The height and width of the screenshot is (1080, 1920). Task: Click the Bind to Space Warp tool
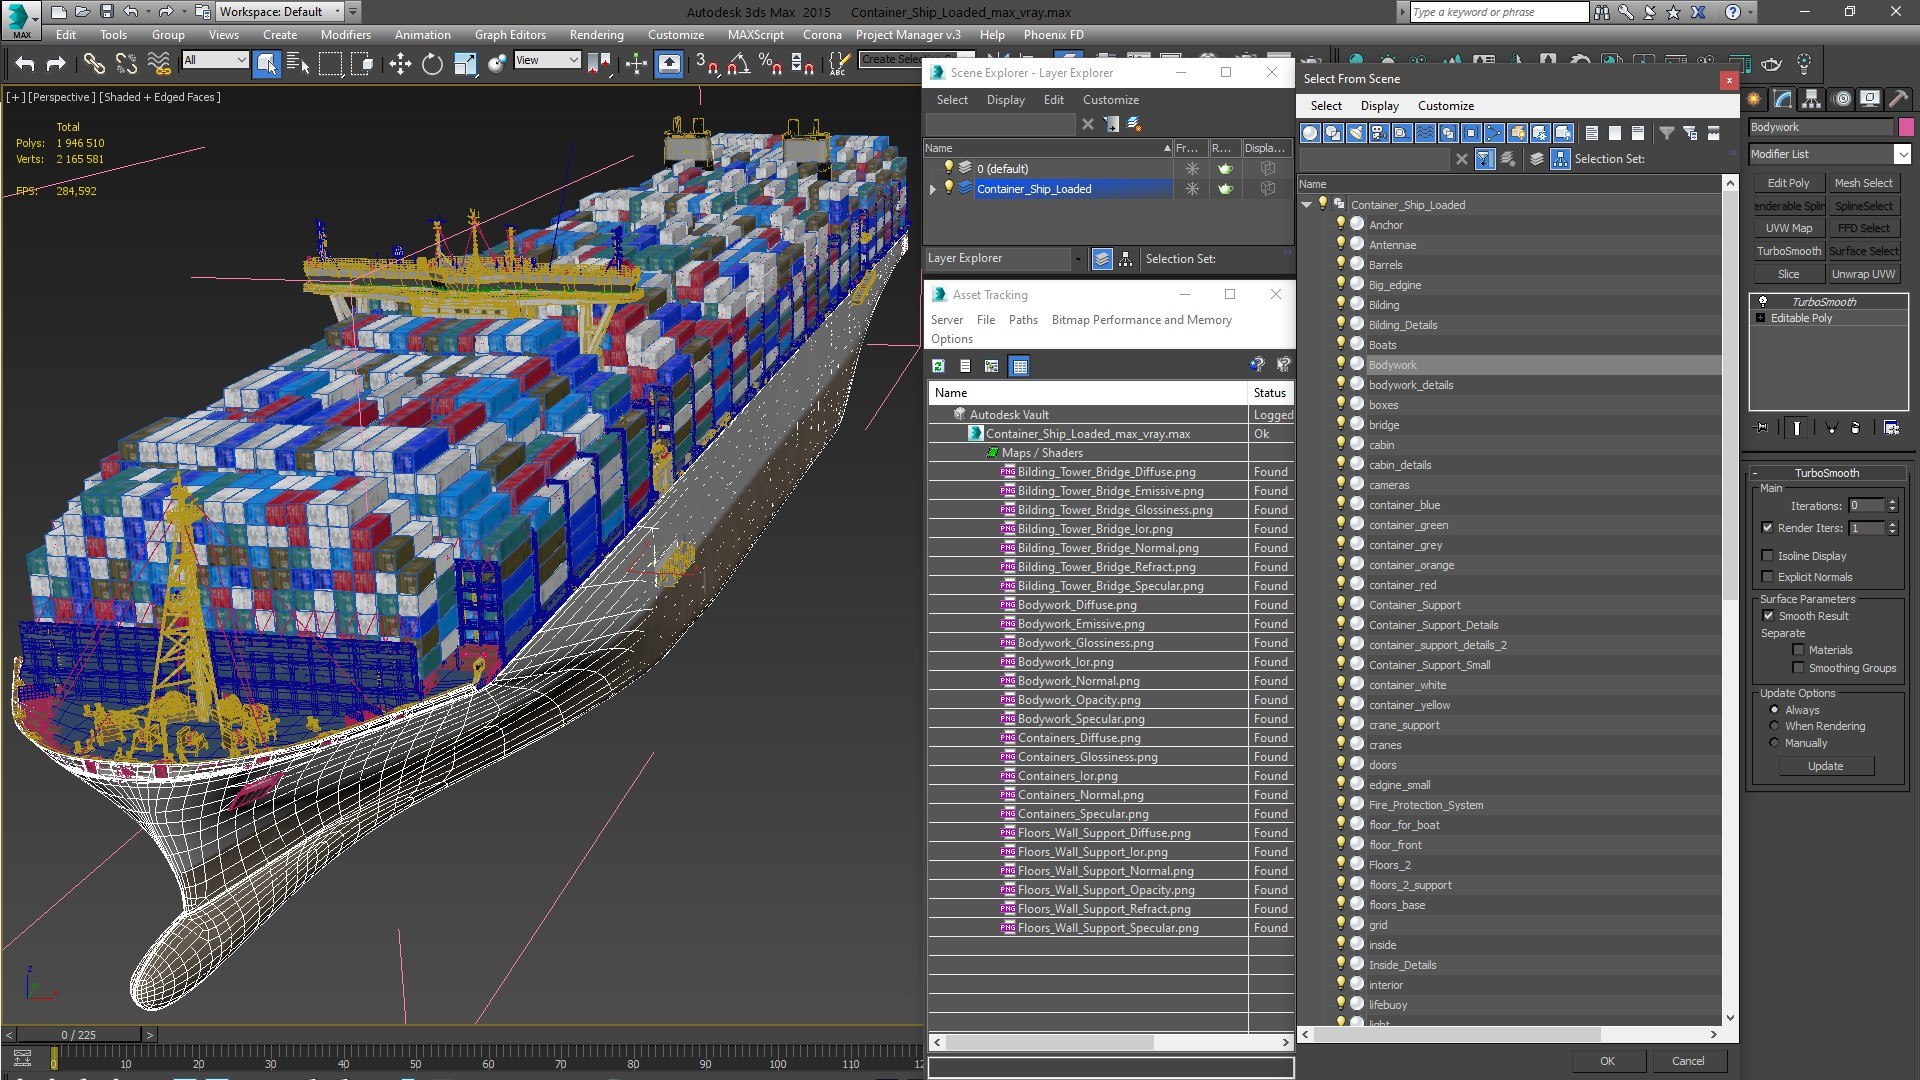click(159, 64)
